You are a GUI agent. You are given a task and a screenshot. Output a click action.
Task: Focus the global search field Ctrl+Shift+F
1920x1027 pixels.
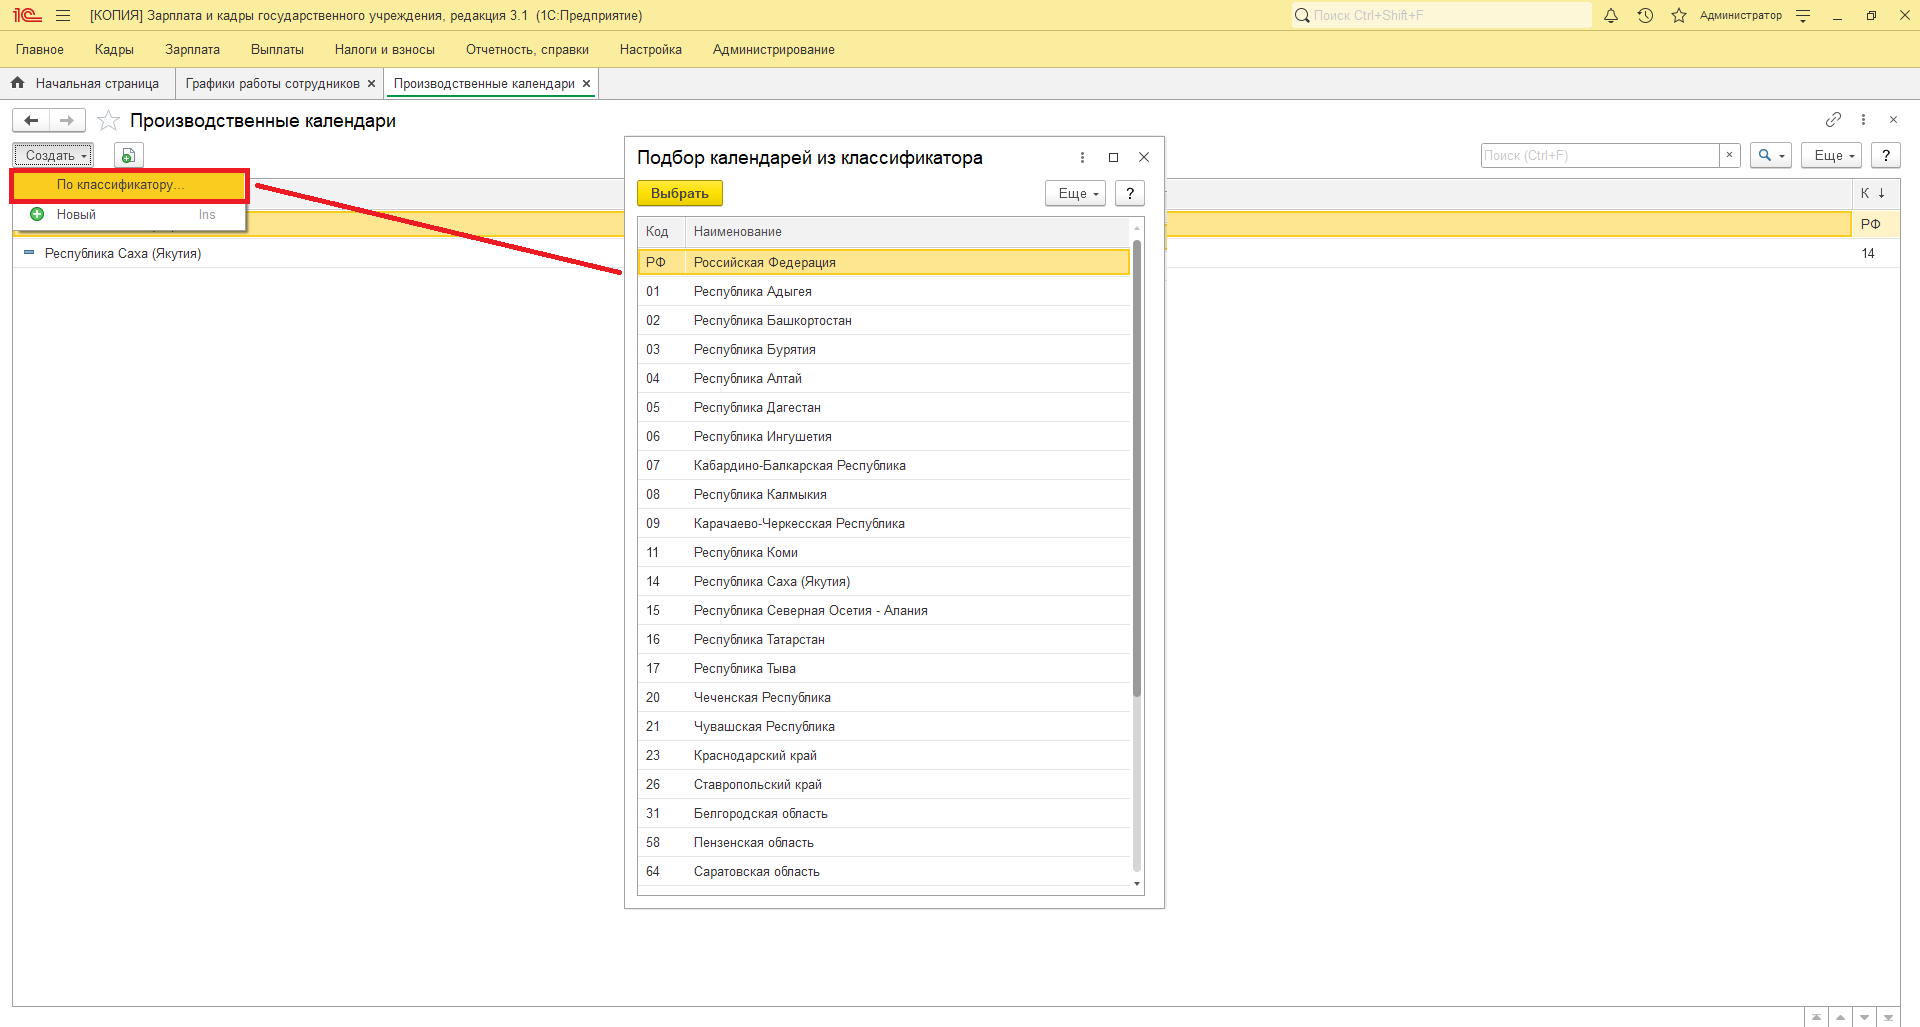(x=1441, y=15)
